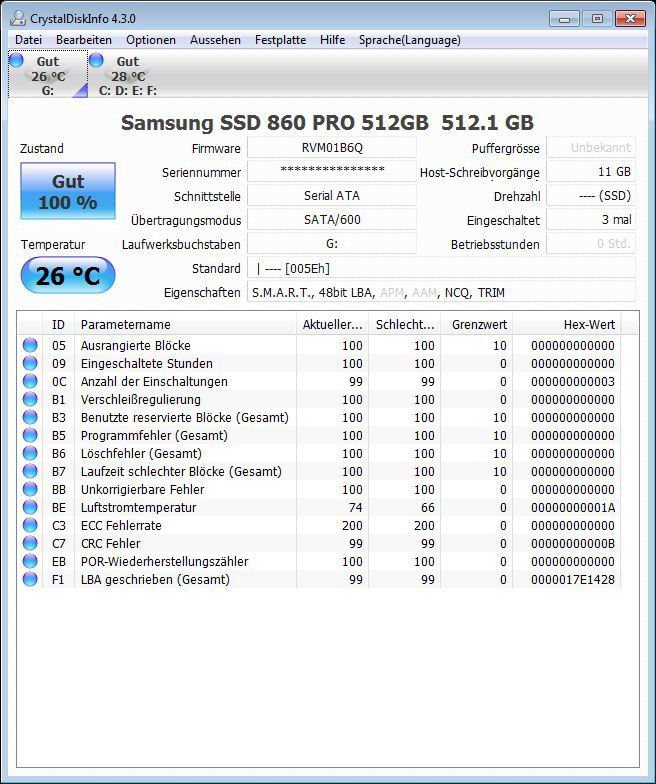Click the Gut 100 % health status button
The image size is (656, 784).
[x=68, y=191]
